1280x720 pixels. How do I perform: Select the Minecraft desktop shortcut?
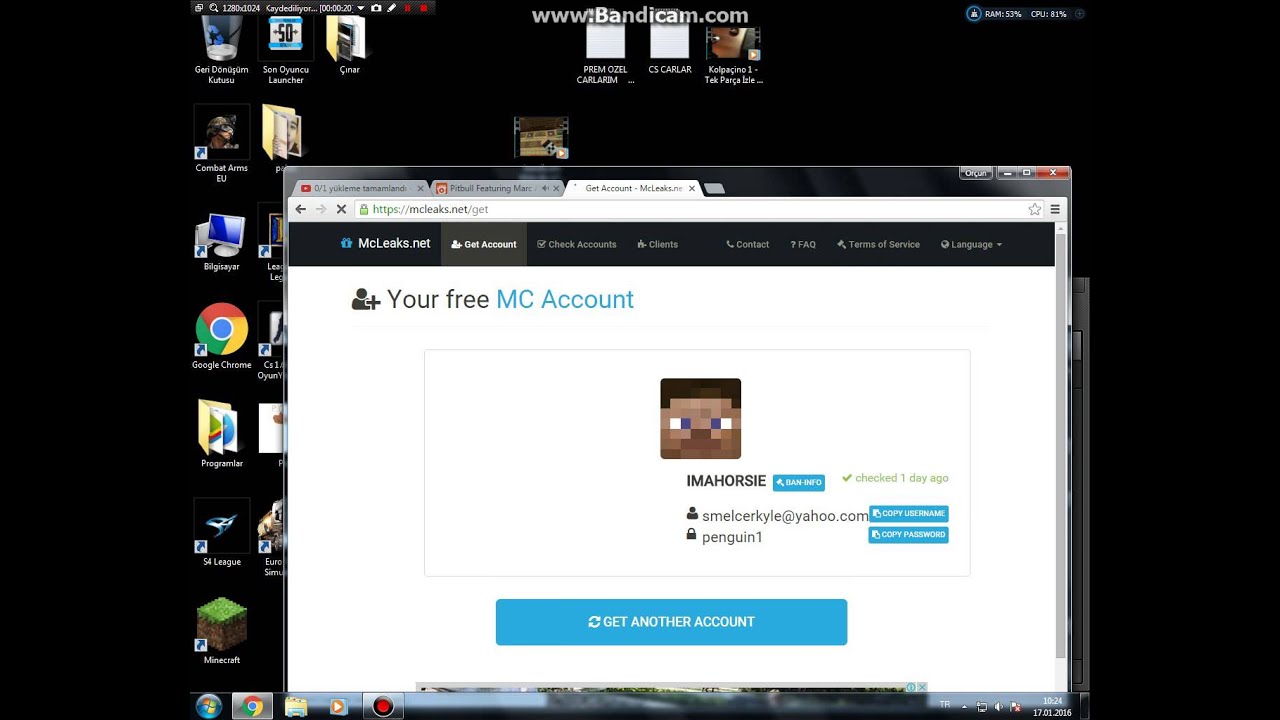(x=222, y=631)
